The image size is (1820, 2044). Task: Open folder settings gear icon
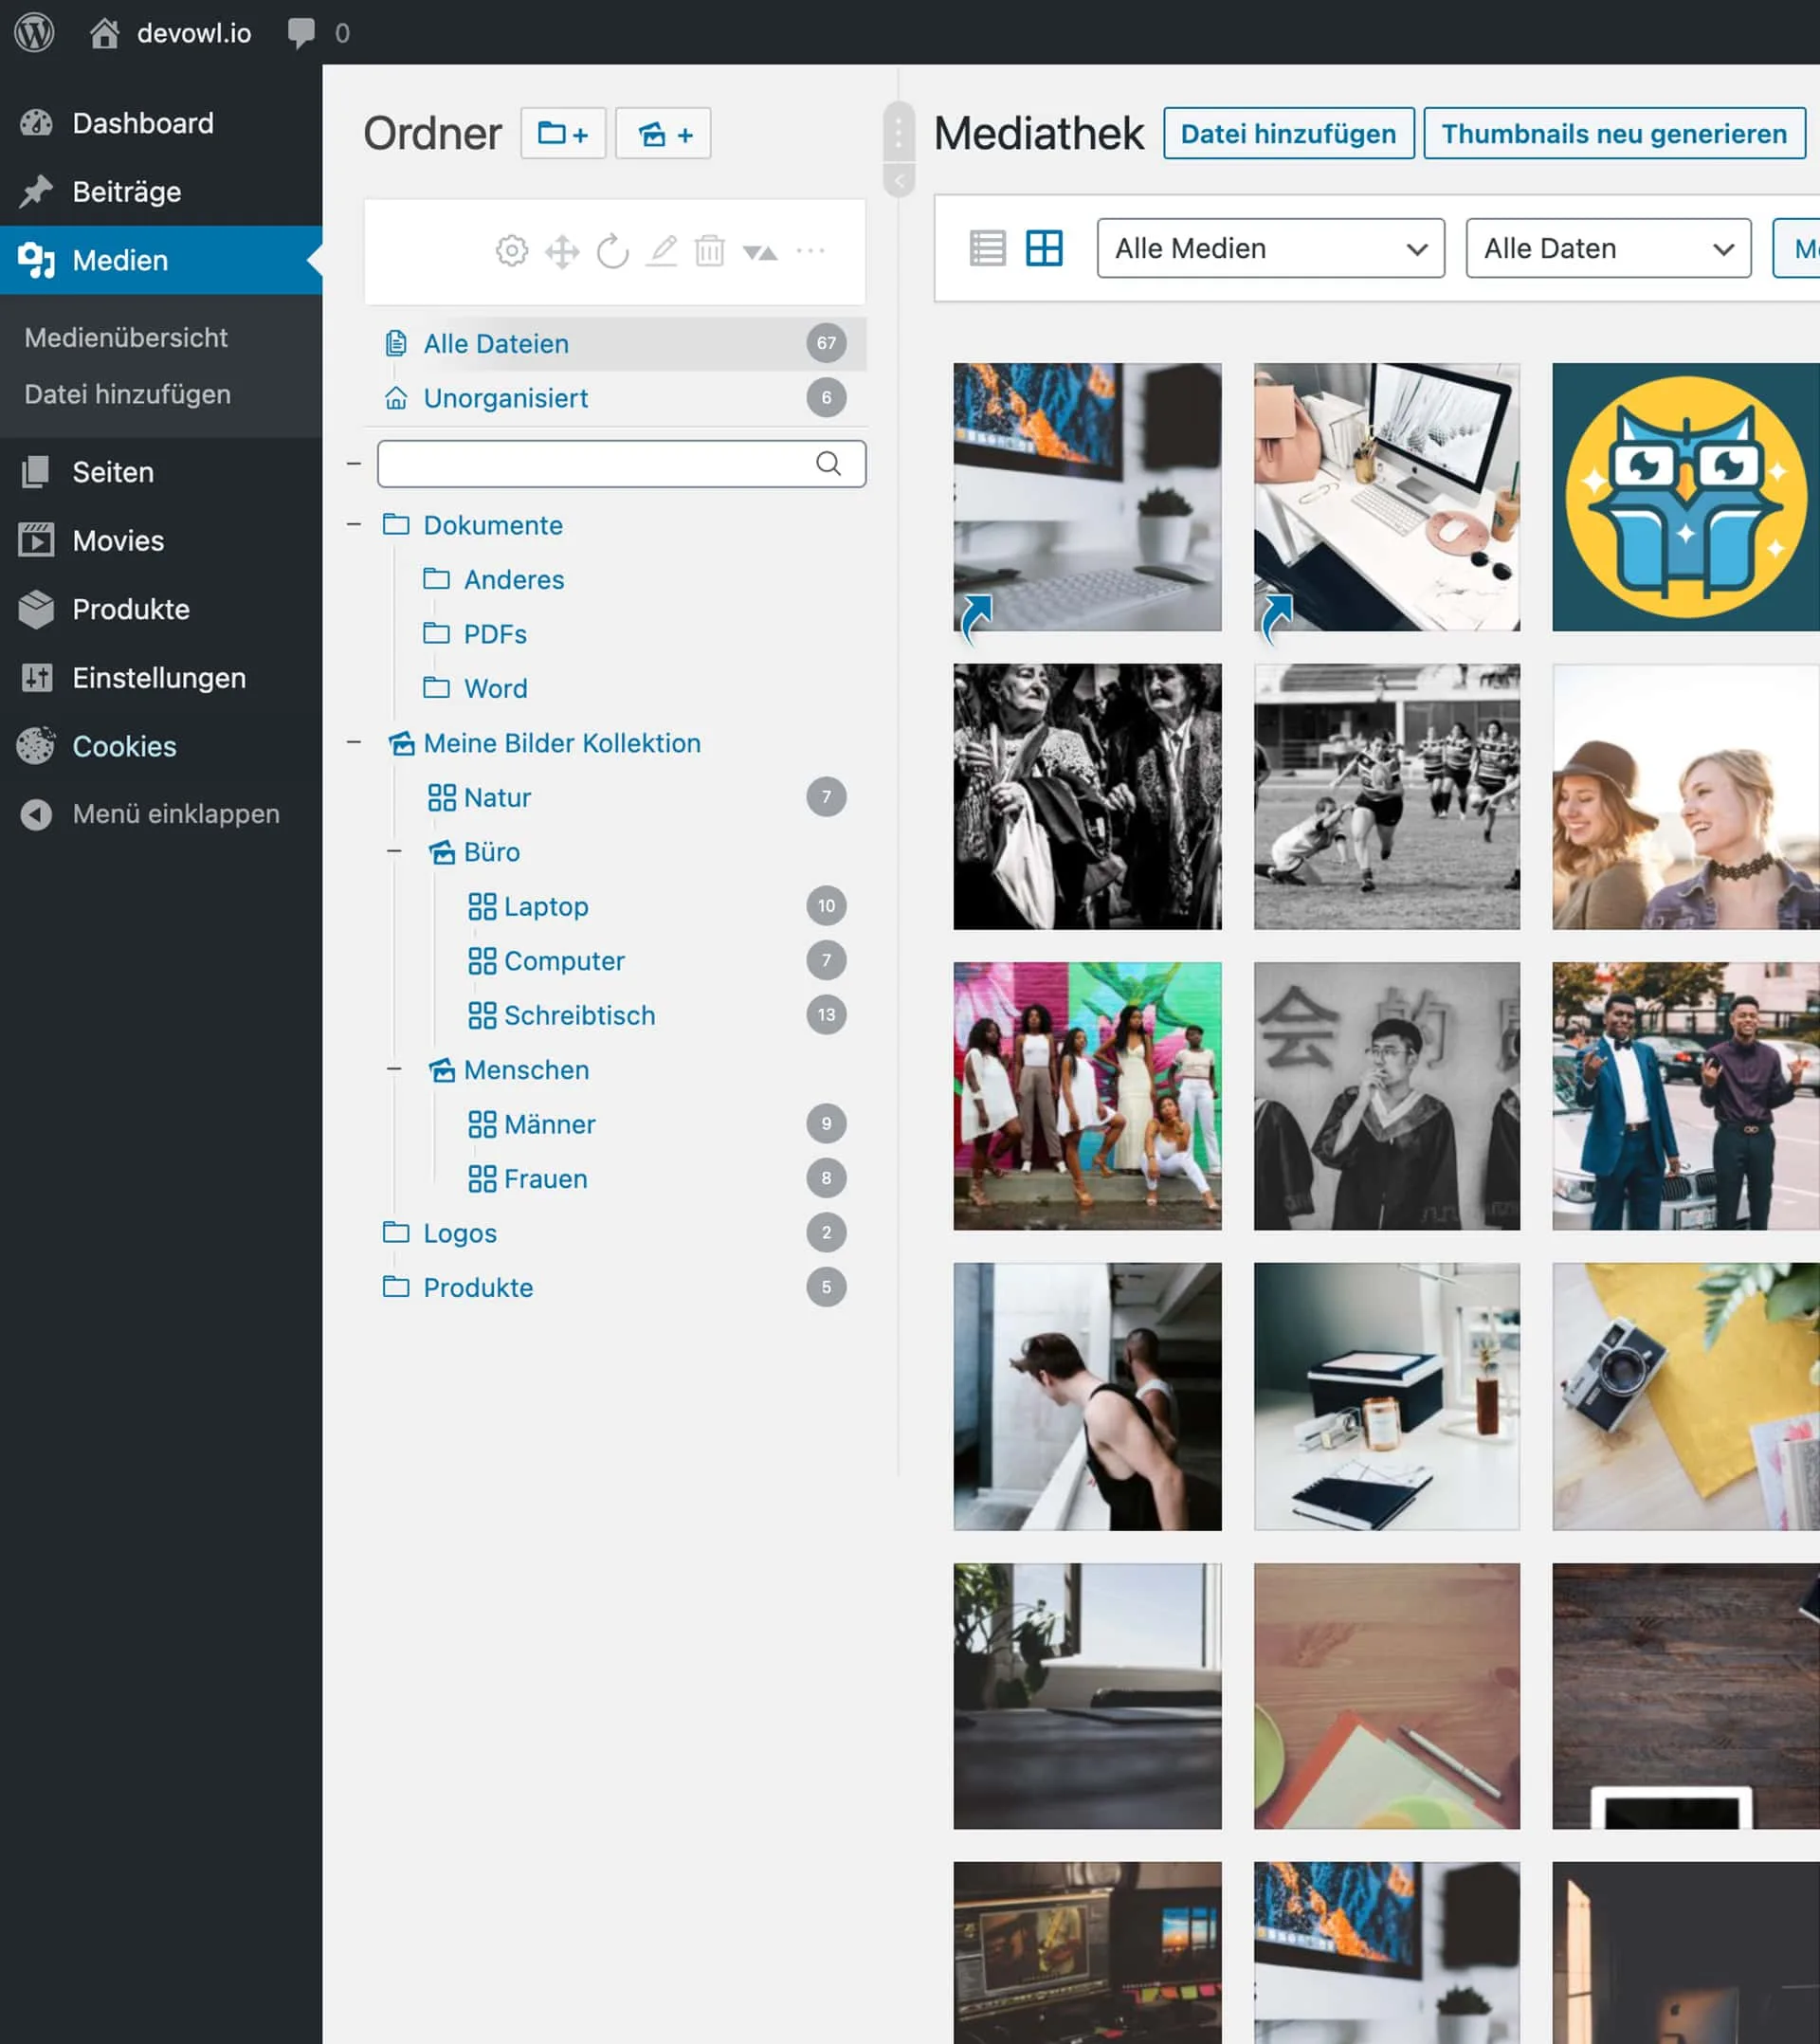point(512,251)
